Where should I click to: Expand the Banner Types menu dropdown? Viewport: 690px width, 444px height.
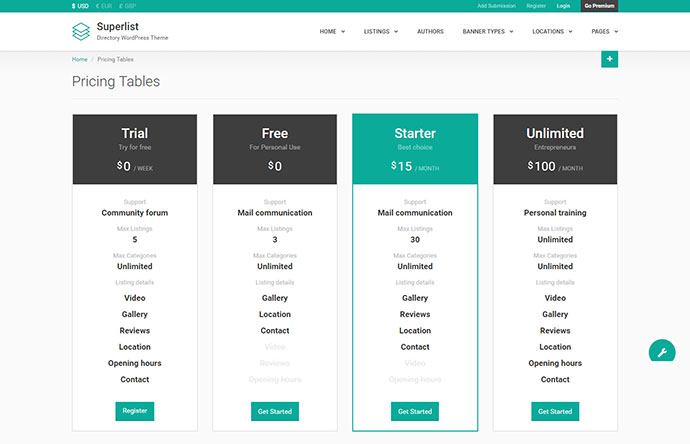pos(488,32)
